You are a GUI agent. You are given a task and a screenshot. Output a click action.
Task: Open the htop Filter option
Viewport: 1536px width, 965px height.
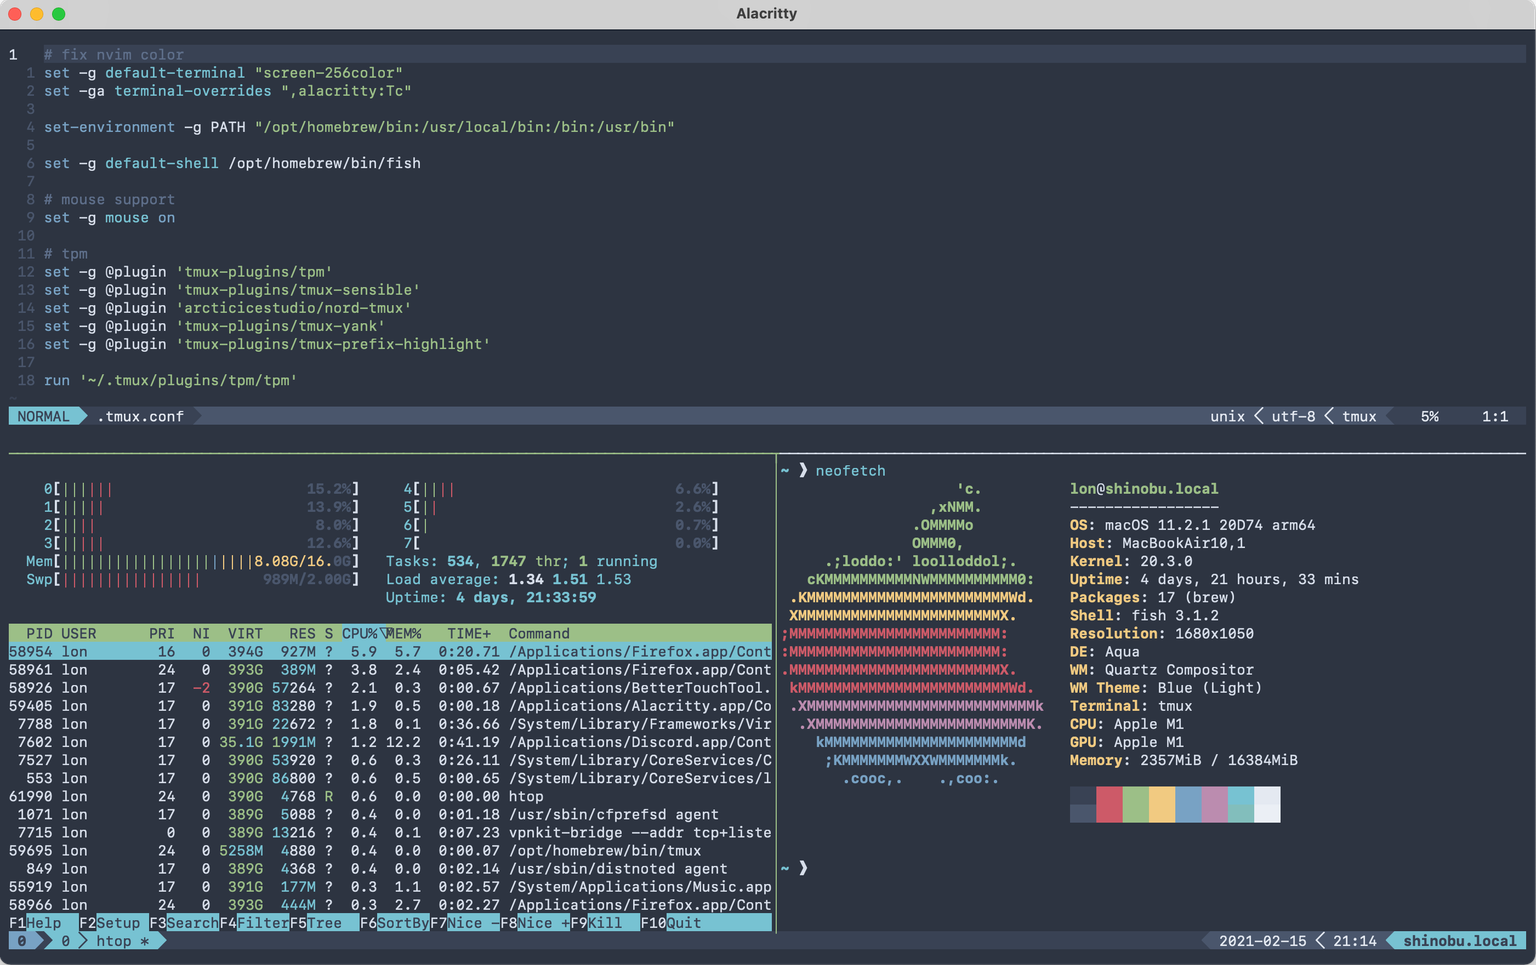coord(262,923)
